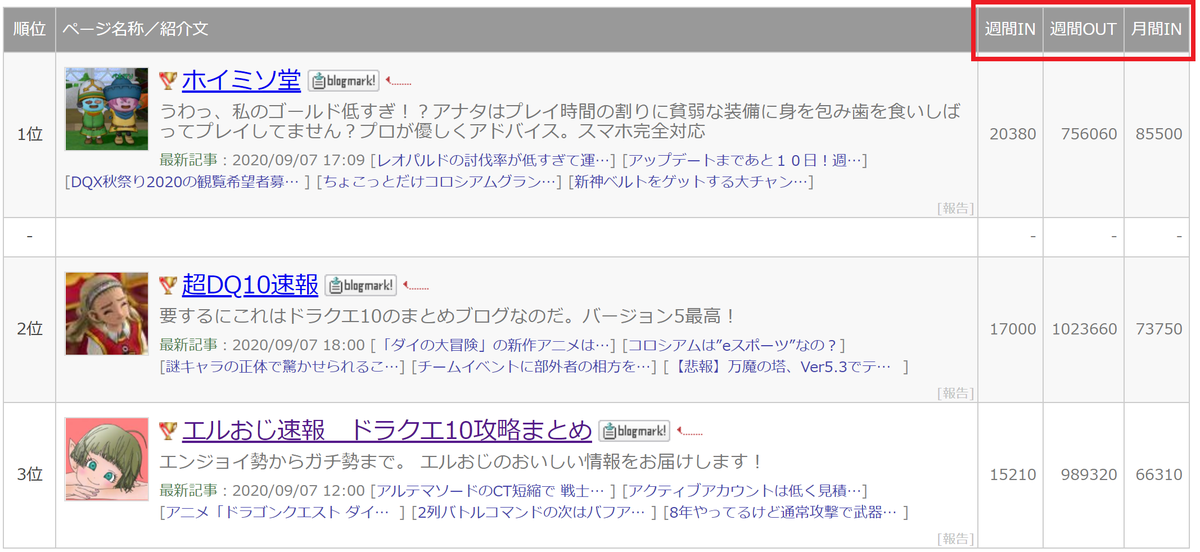The image size is (1200, 552).
Task: Click 報告 link in the 1位 row
Action: click(956, 209)
